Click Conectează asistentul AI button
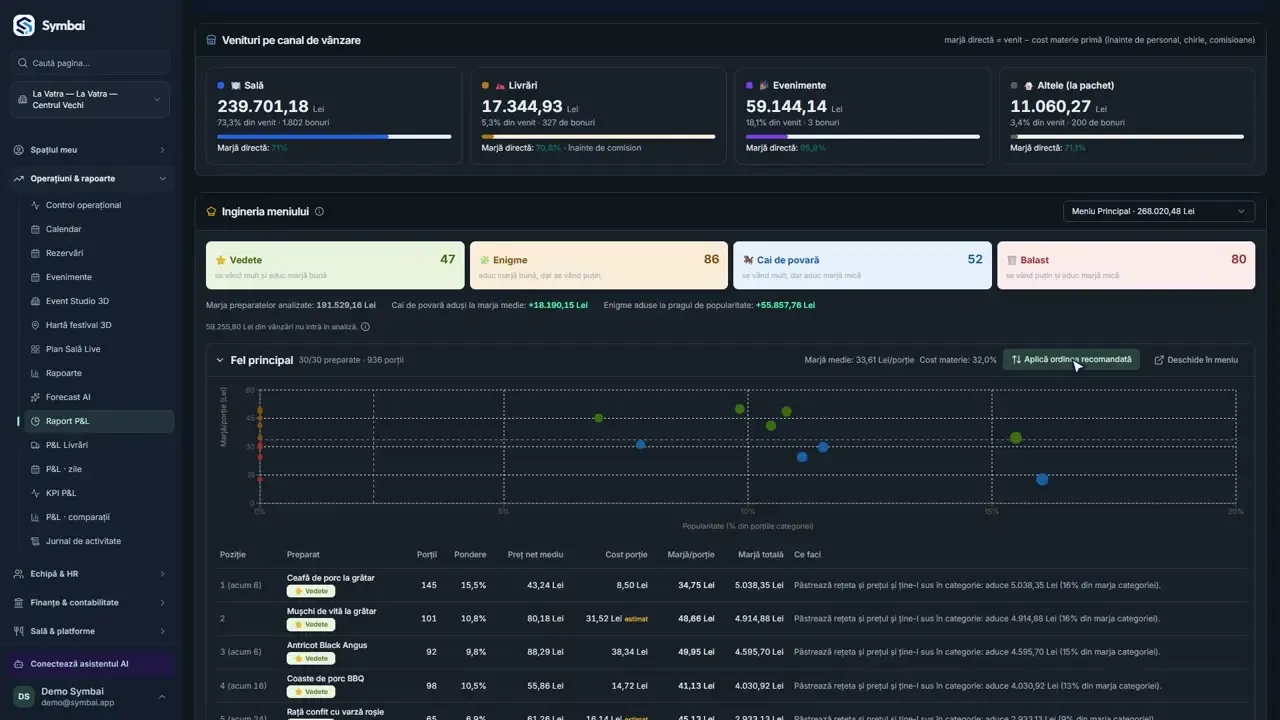Viewport: 1280px width, 720px height. [x=90, y=664]
